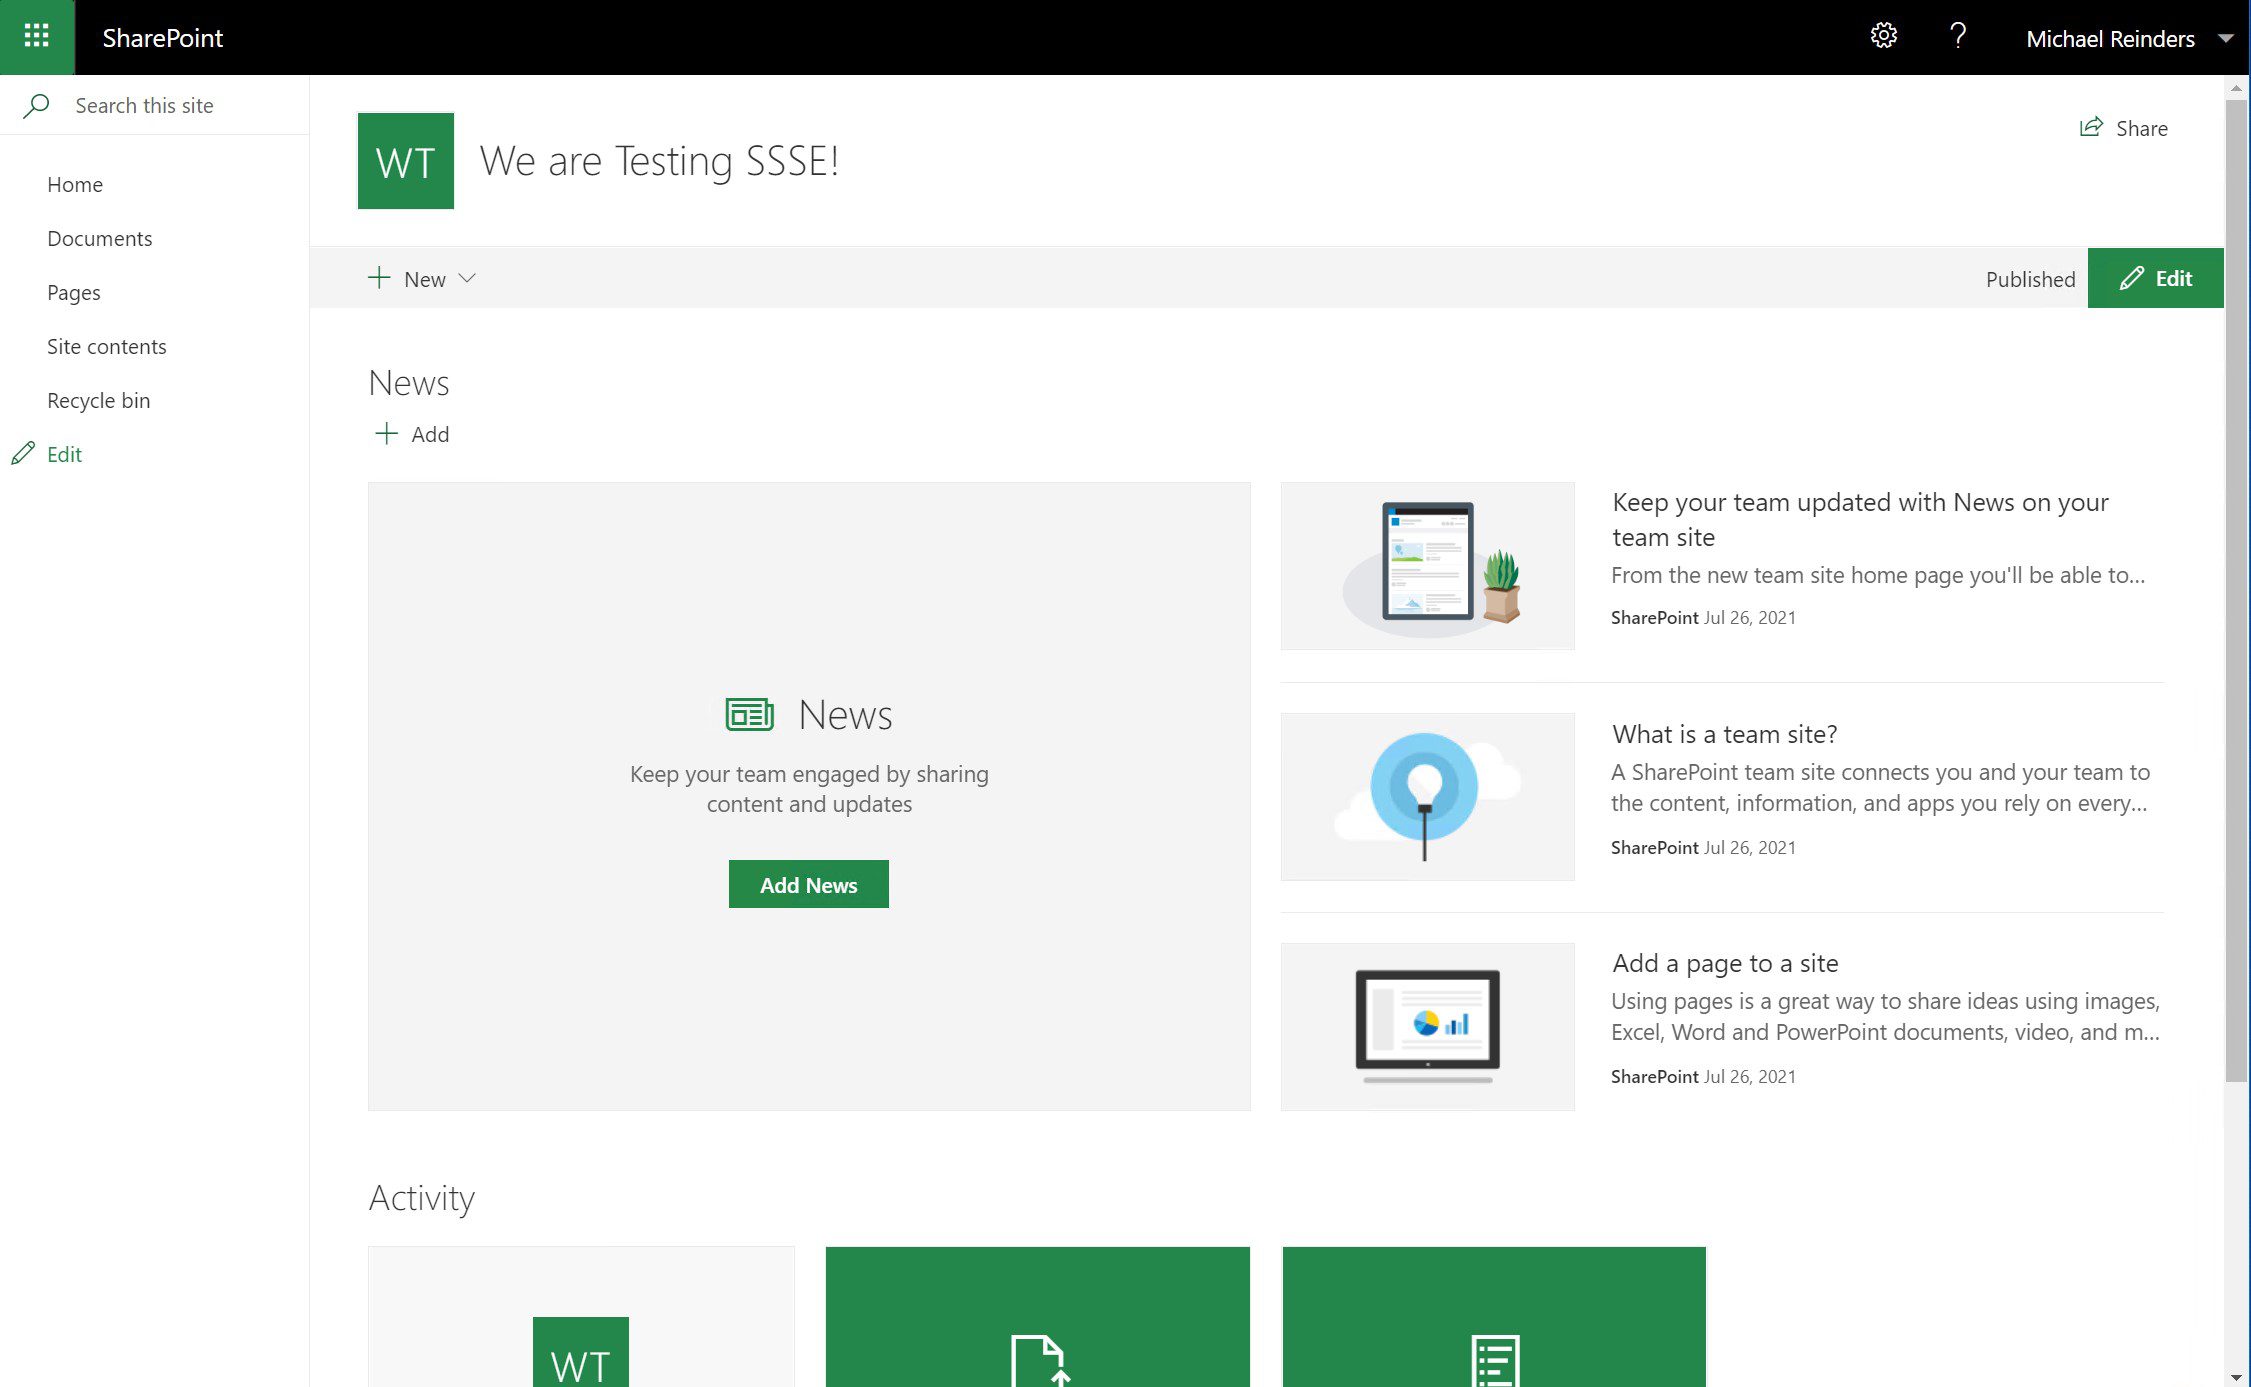Image resolution: width=2251 pixels, height=1387 pixels.
Task: Click the Activity section heading
Action: coord(422,1197)
